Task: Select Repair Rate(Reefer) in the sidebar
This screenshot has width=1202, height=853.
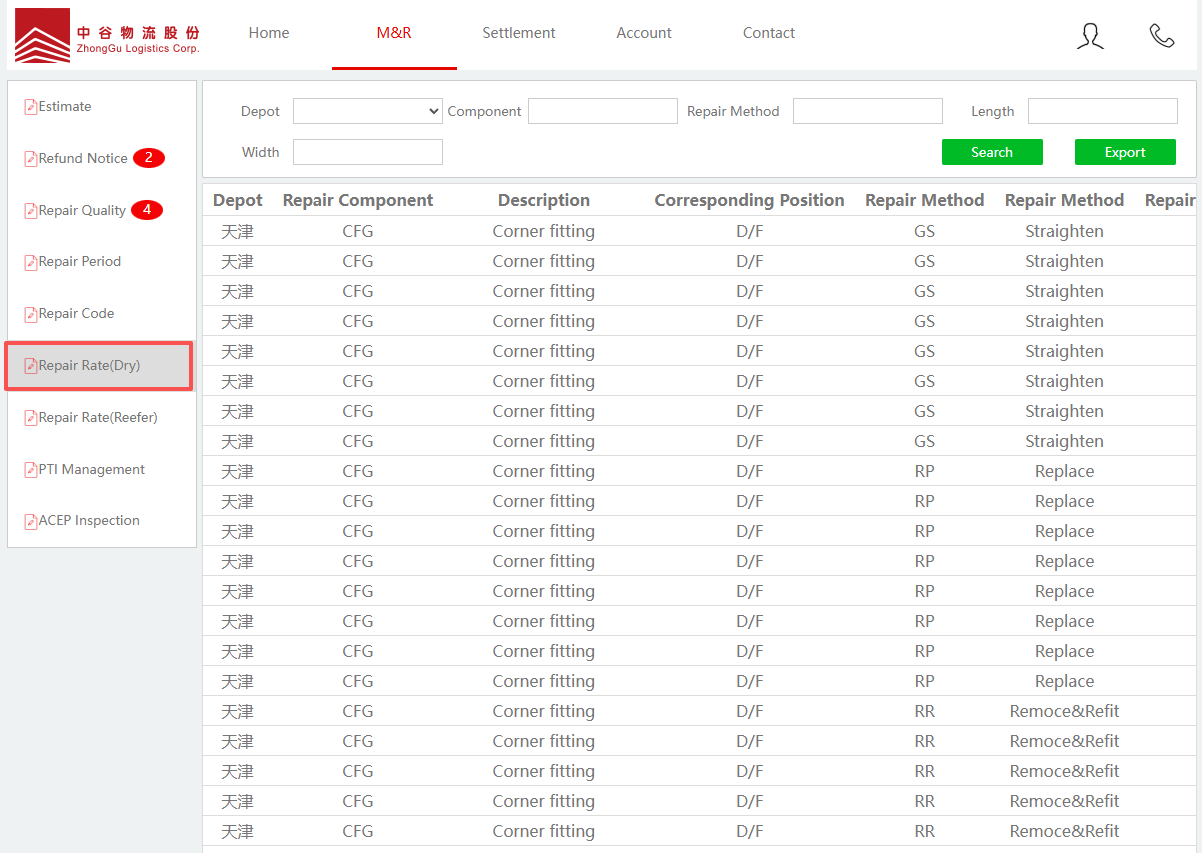Action: (x=97, y=418)
